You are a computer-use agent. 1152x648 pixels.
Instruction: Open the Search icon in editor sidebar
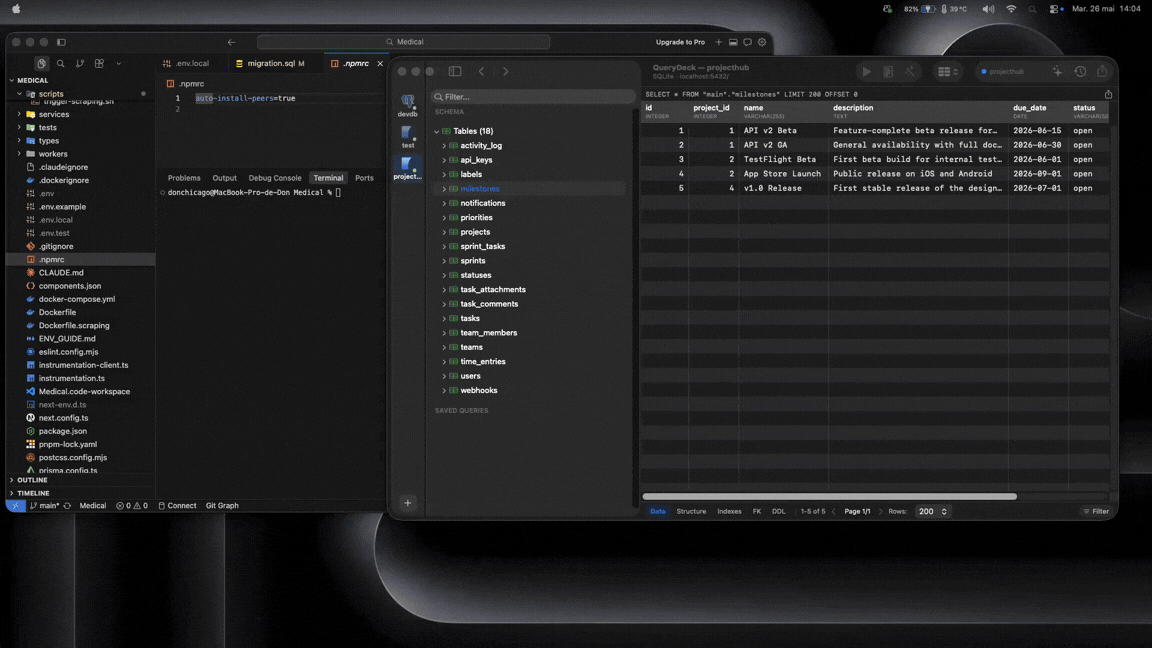[x=61, y=64]
